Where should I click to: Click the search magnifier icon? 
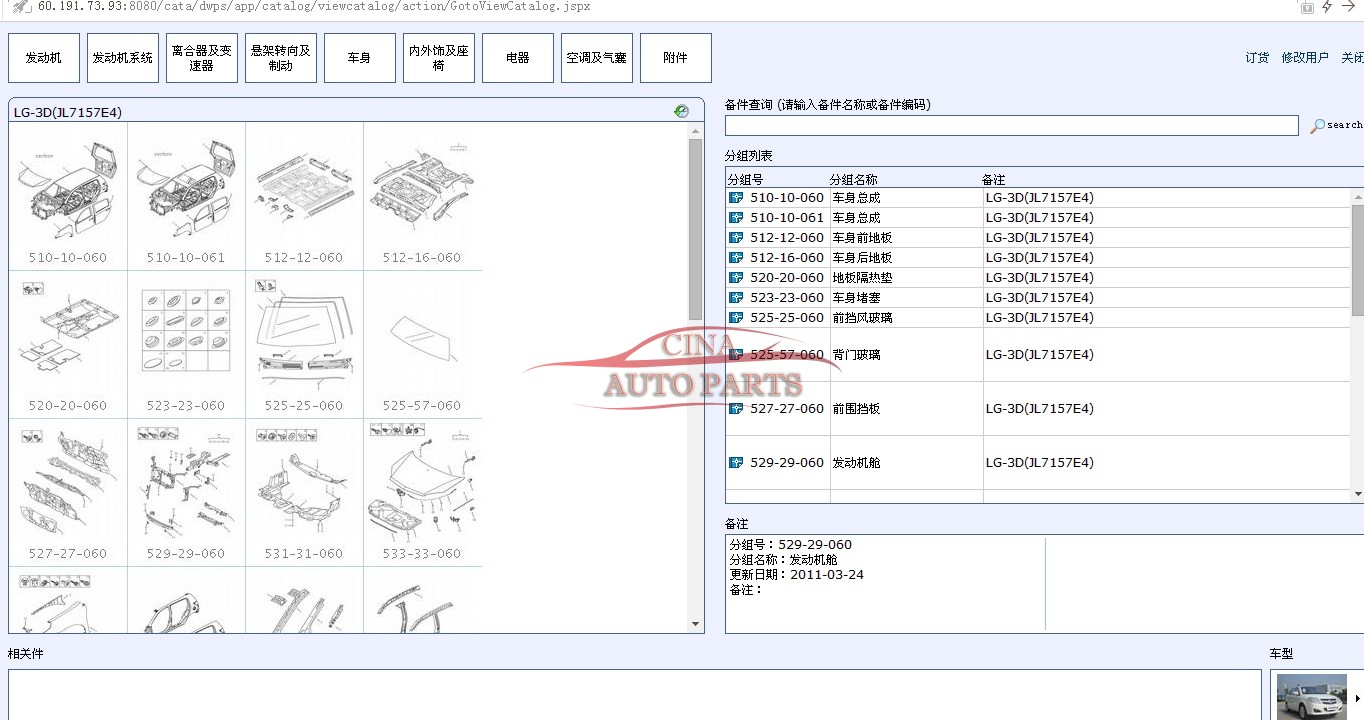point(1318,126)
